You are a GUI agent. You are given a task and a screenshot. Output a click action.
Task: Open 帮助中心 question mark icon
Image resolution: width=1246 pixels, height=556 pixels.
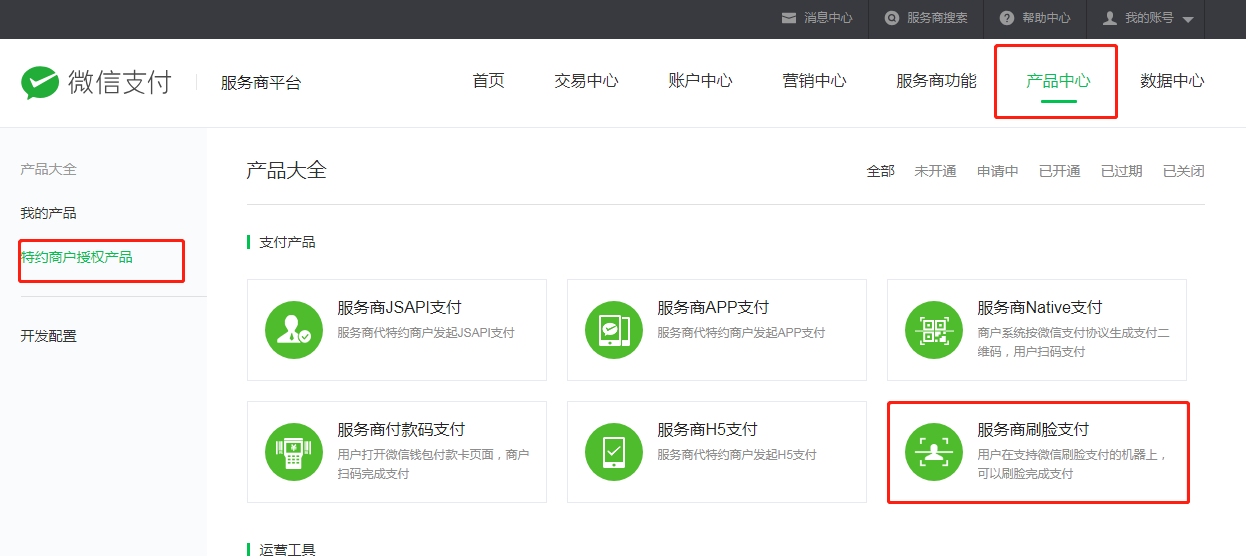pos(1006,18)
